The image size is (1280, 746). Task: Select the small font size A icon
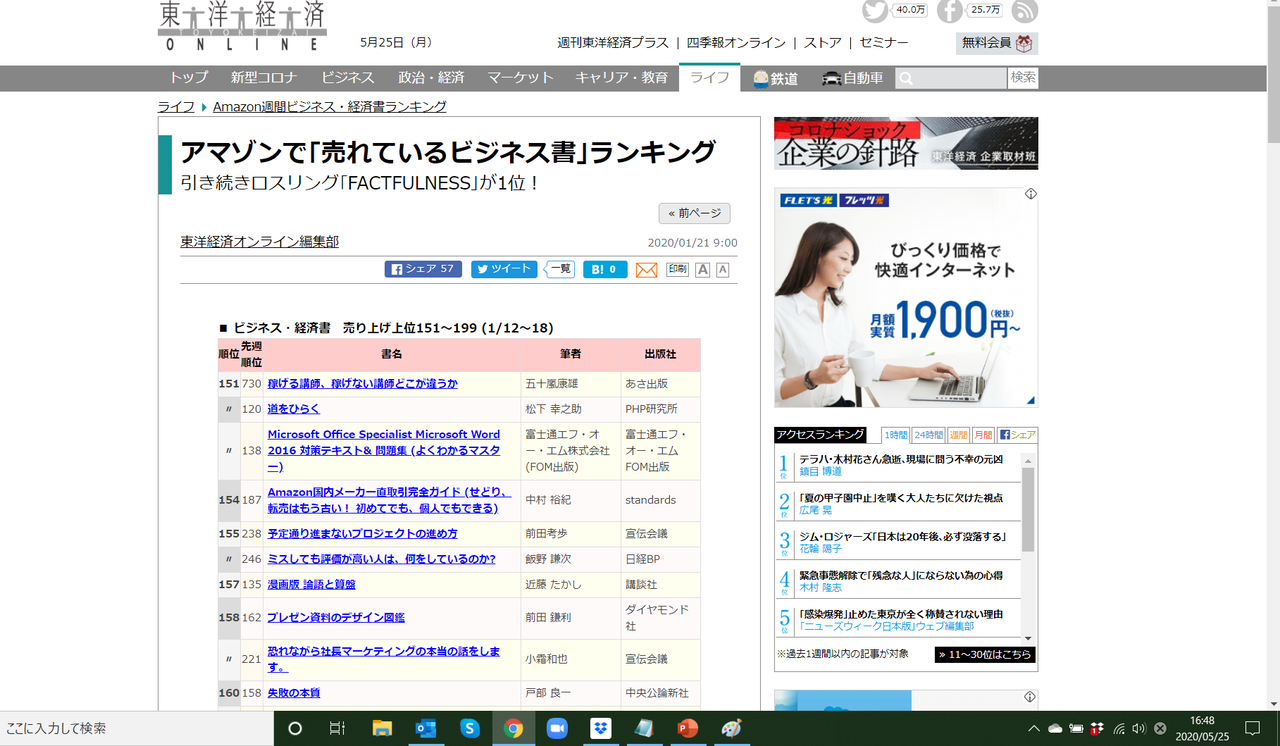point(722,270)
